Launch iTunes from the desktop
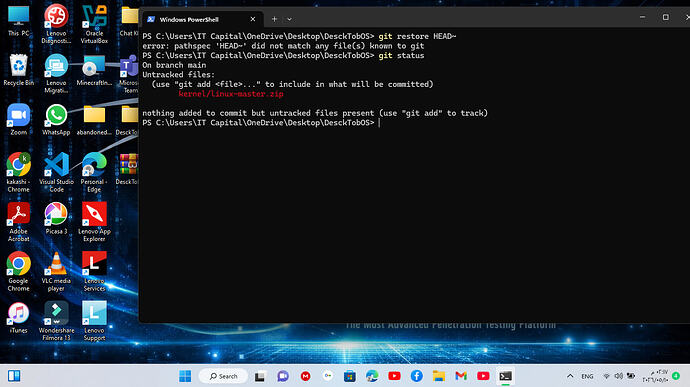 point(18,317)
